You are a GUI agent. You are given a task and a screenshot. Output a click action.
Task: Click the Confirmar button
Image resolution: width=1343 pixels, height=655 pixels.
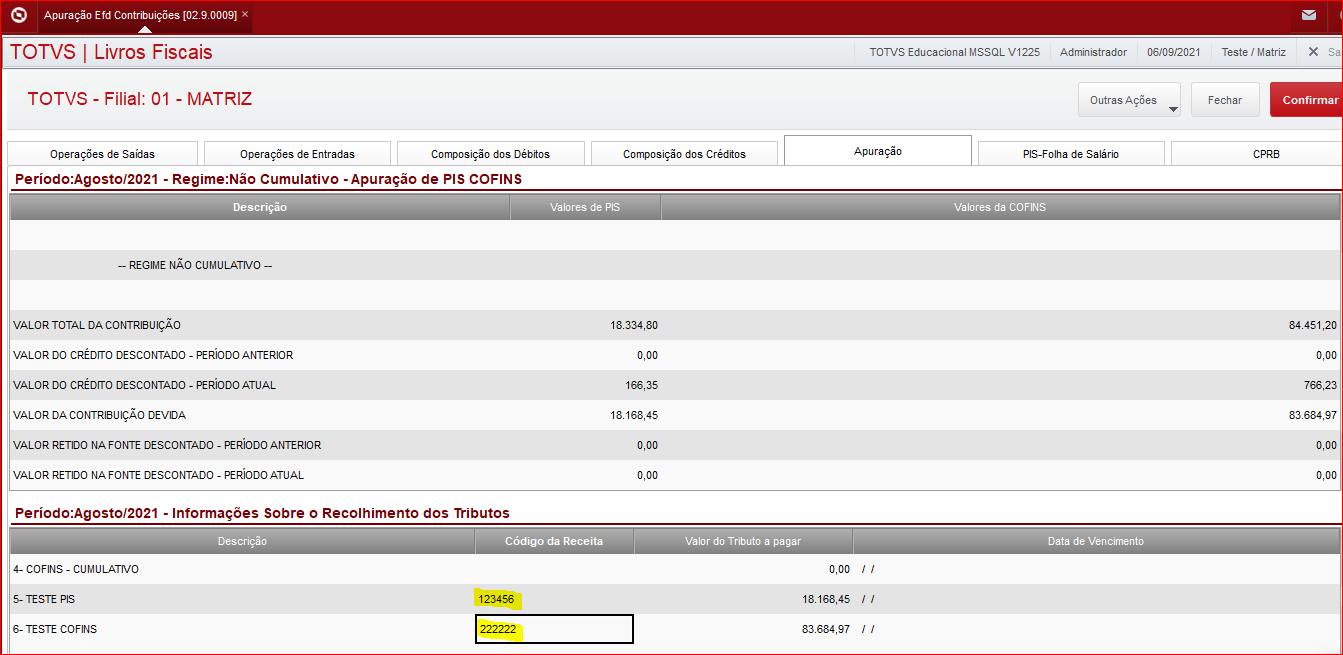(1306, 100)
